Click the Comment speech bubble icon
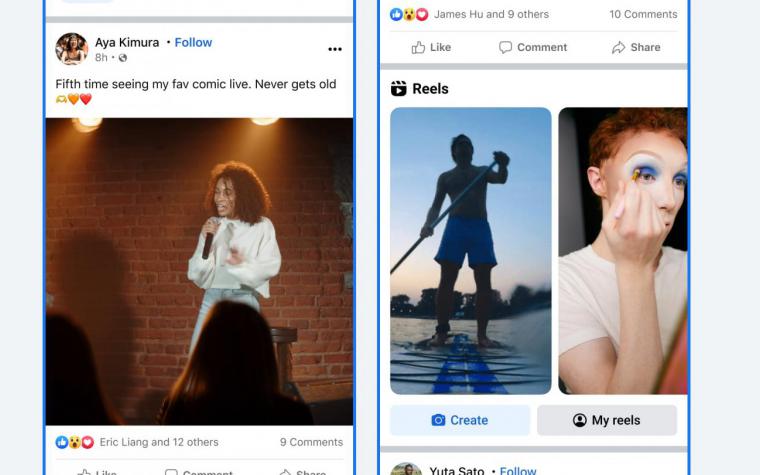Viewport: 760px width, 475px height. click(505, 48)
